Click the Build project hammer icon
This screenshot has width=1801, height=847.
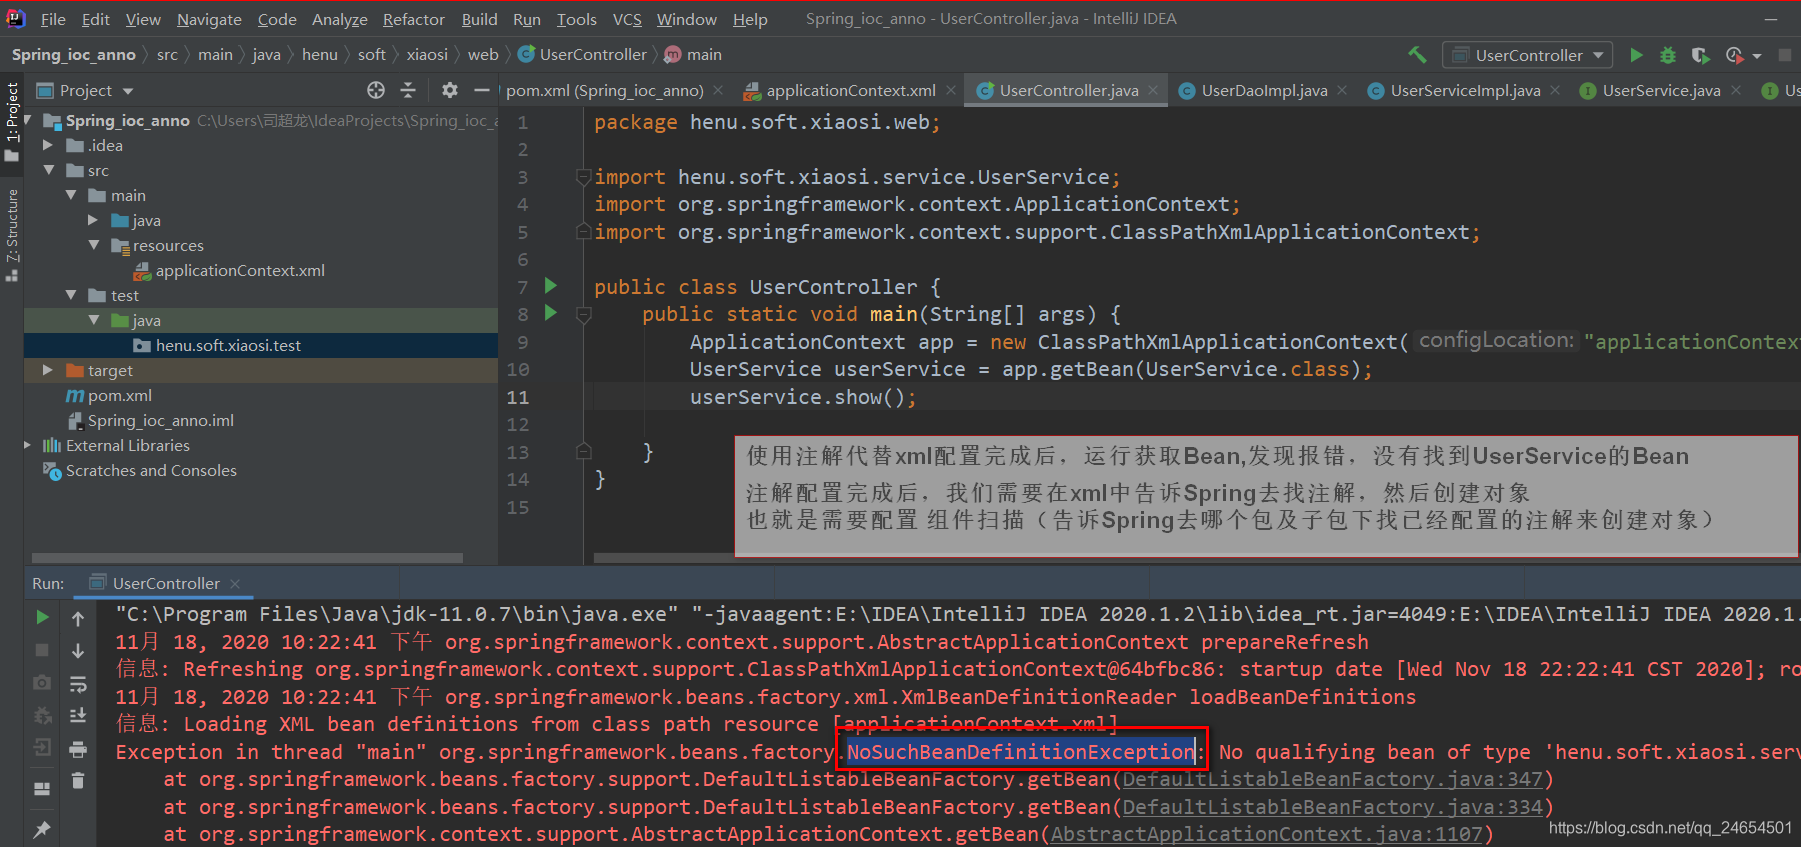click(1417, 55)
